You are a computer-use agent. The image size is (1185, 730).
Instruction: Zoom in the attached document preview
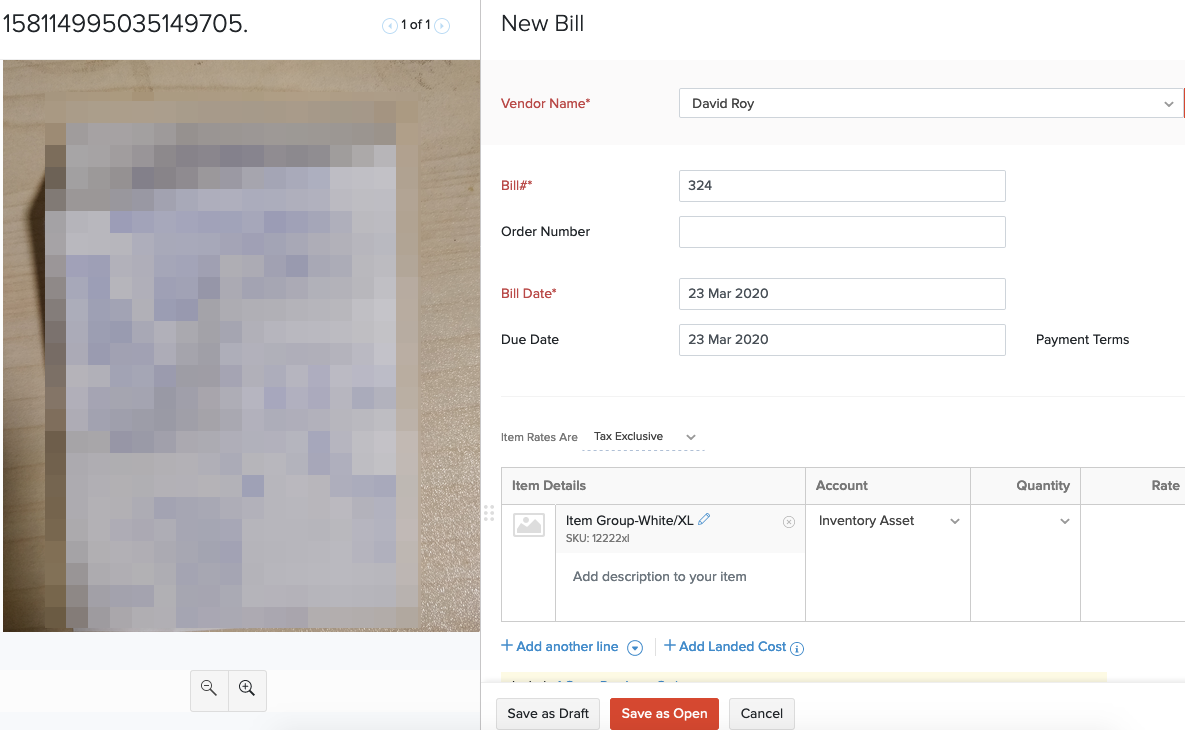247,688
